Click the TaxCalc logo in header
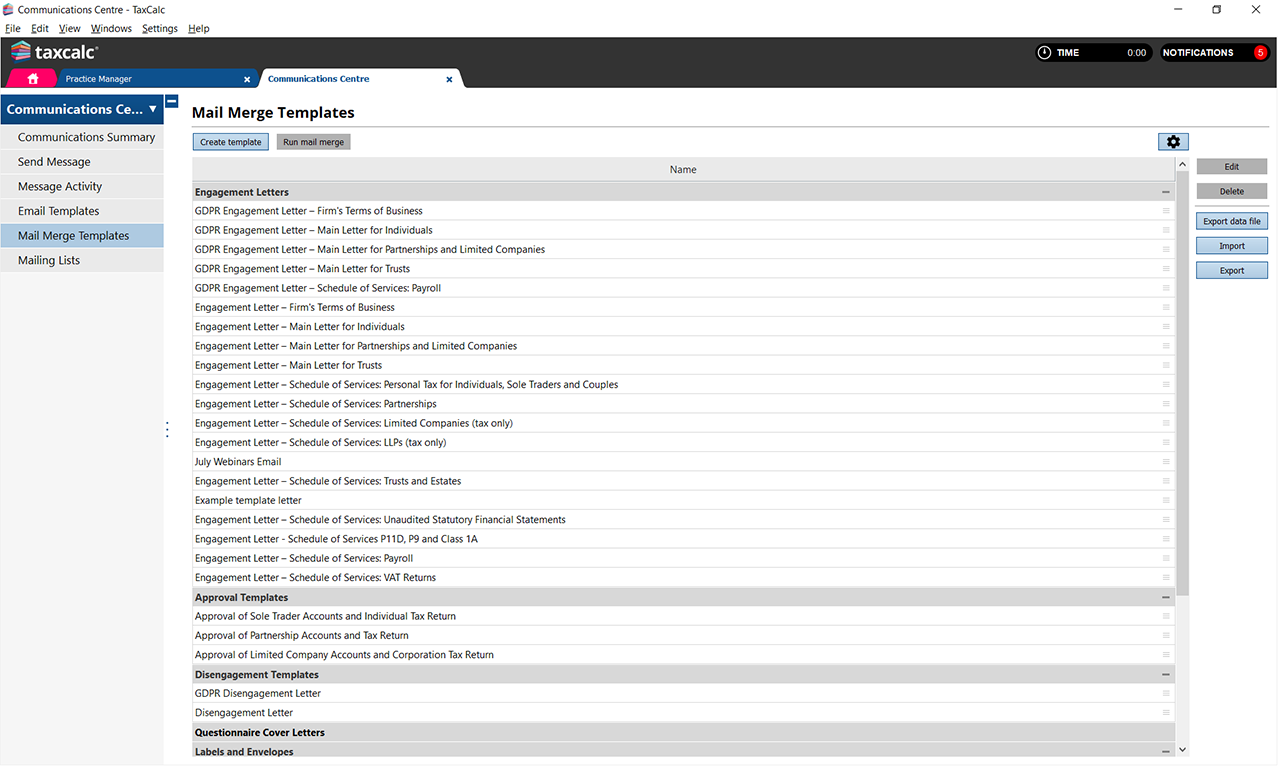1280x768 pixels. pyautogui.click(x=55, y=53)
